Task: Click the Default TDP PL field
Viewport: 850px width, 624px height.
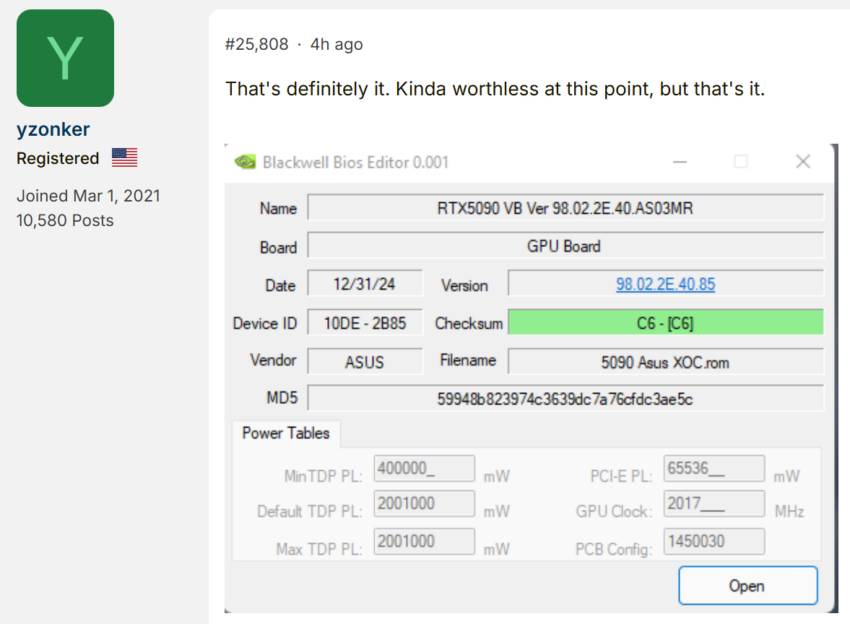Action: click(x=424, y=504)
